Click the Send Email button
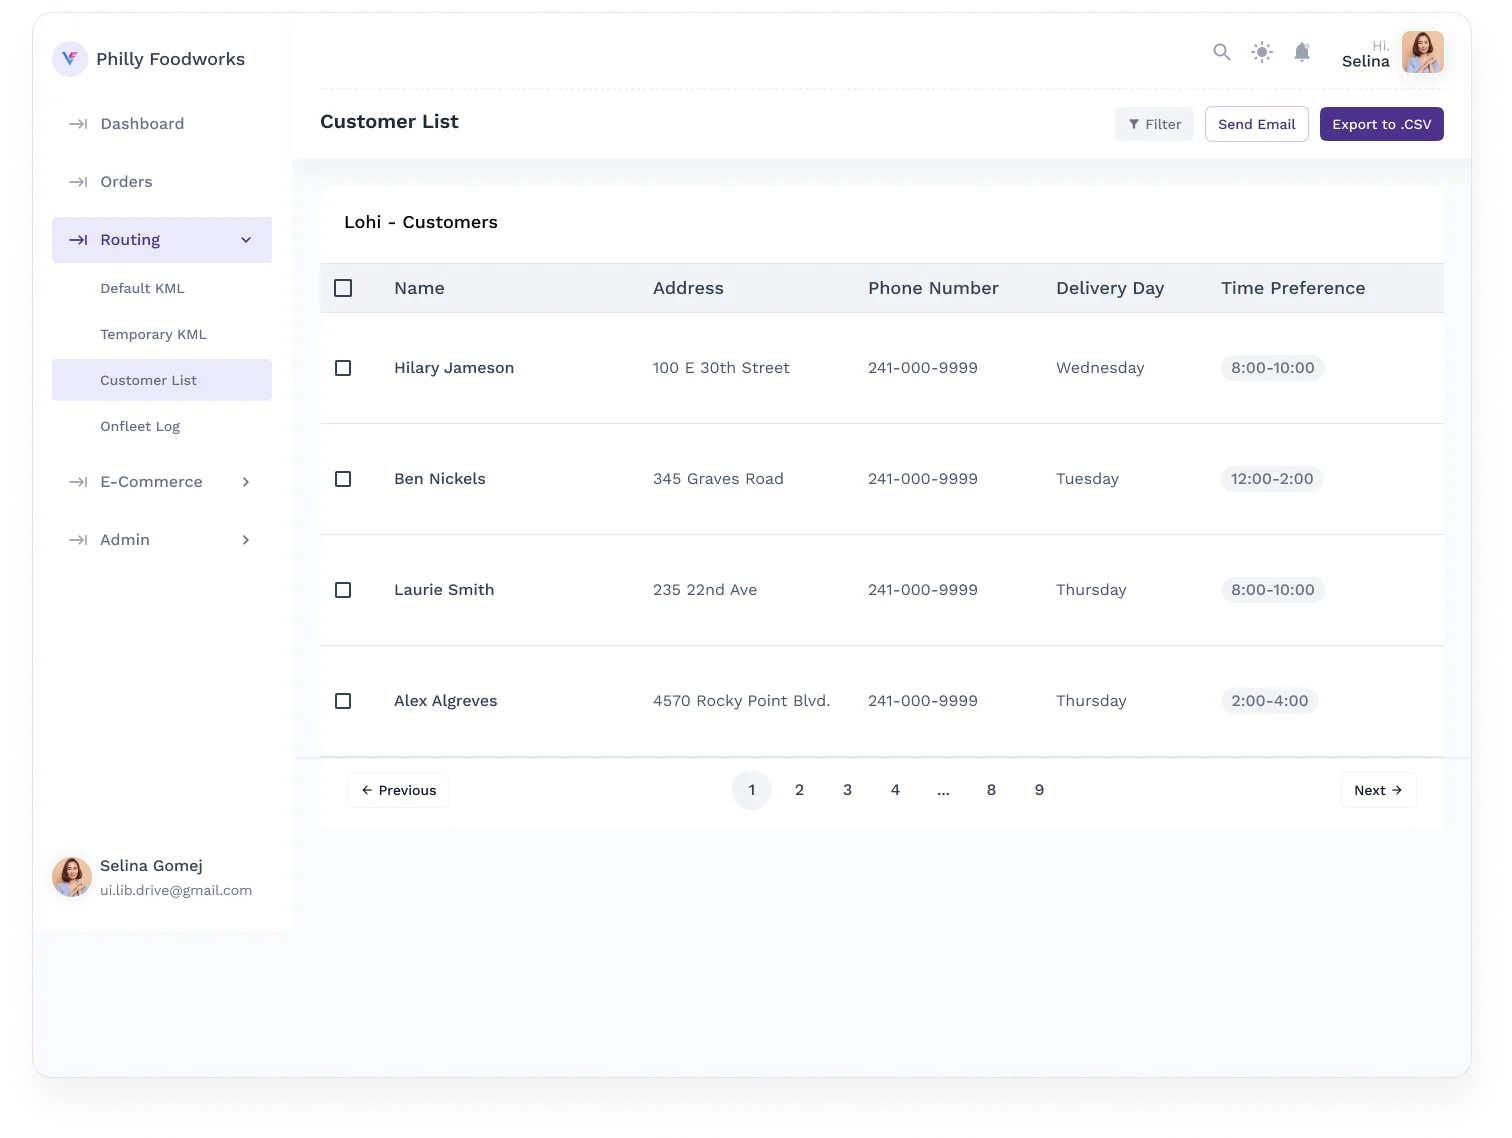The image size is (1512, 1138). coord(1256,124)
